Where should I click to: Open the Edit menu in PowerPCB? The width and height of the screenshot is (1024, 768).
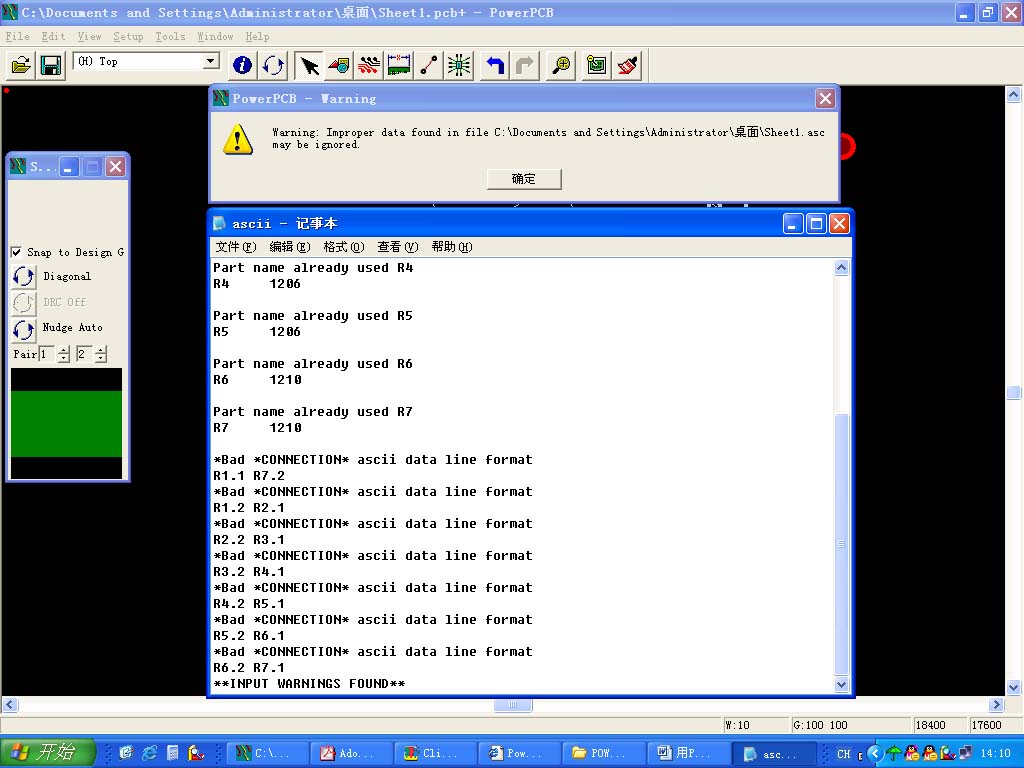click(53, 37)
